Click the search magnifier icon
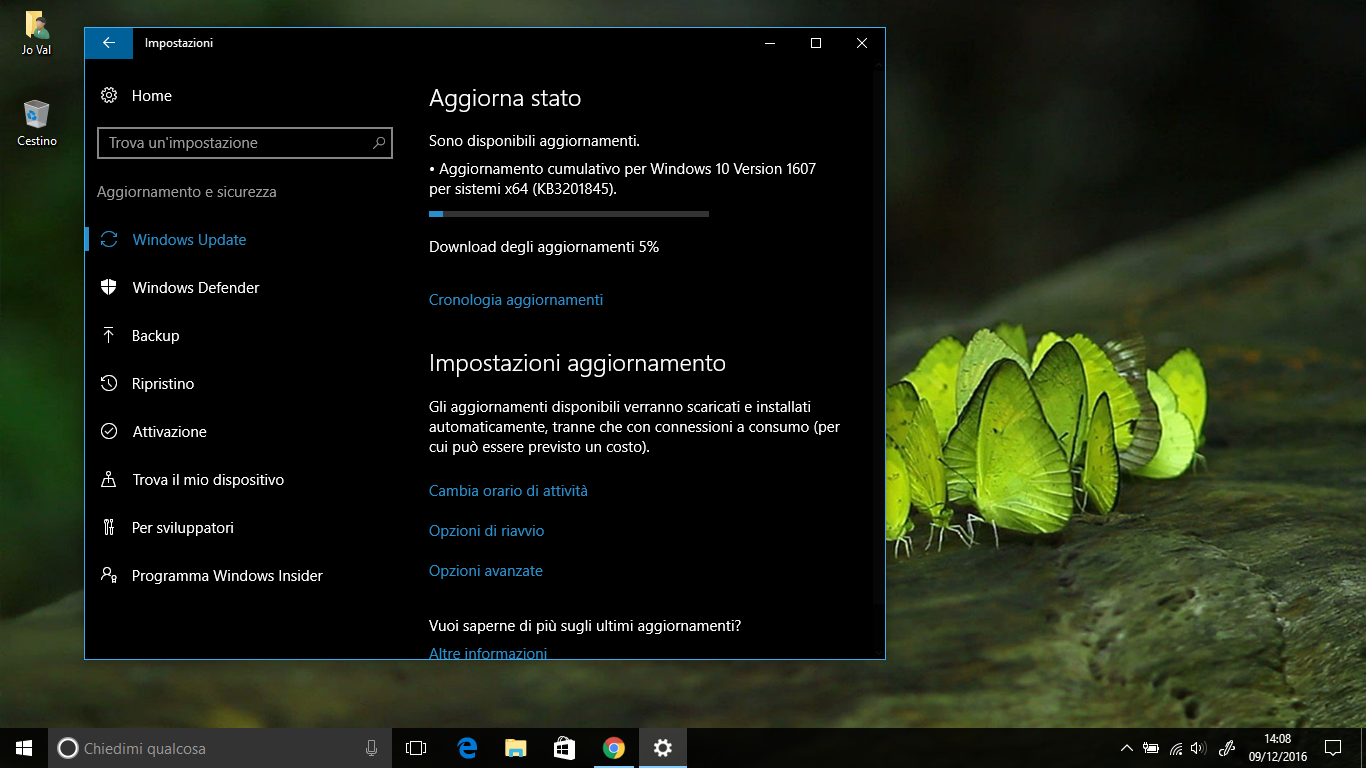This screenshot has height=768, width=1366. 379,143
